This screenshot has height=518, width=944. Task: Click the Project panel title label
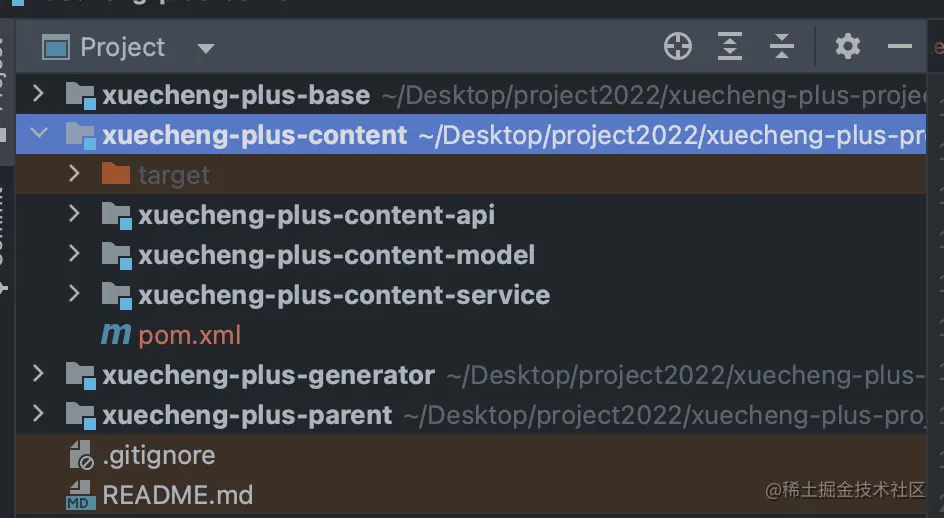pos(122,47)
